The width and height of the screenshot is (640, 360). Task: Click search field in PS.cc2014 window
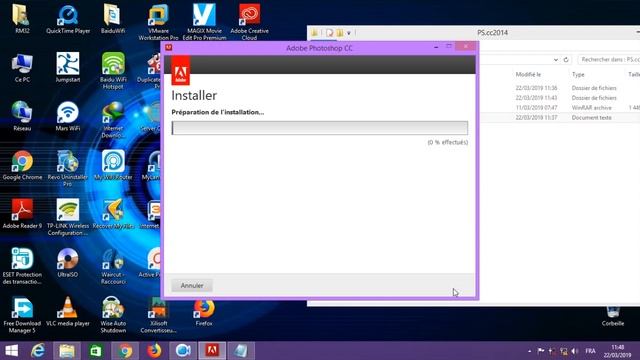(x=609, y=60)
